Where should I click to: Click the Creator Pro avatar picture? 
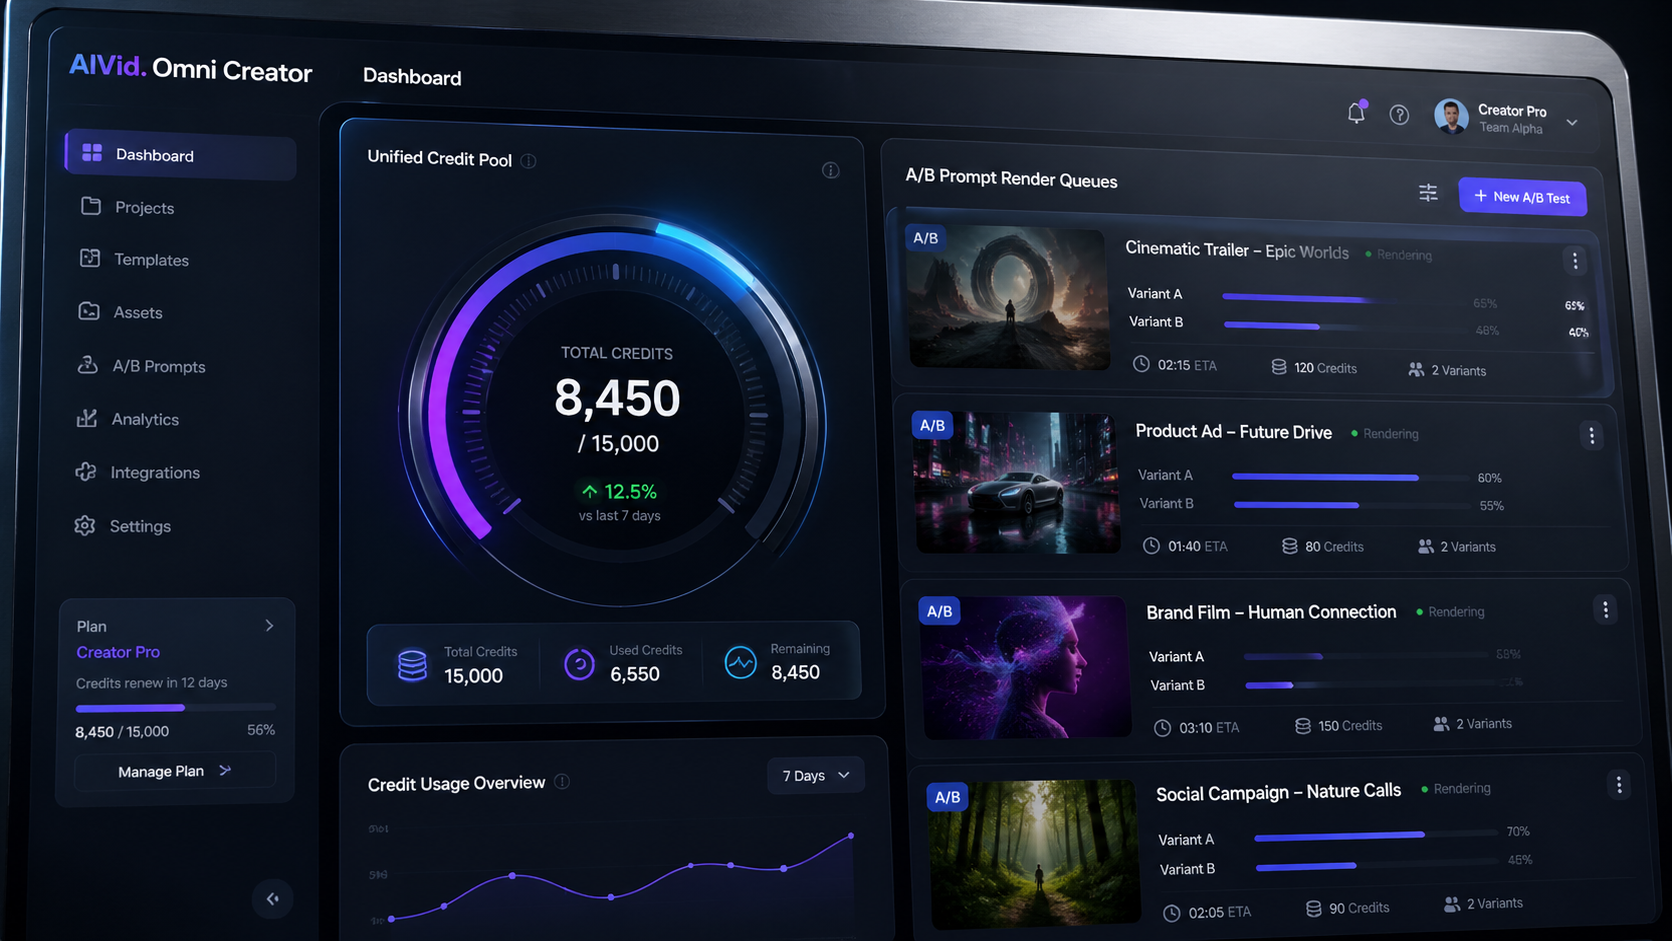tap(1451, 116)
